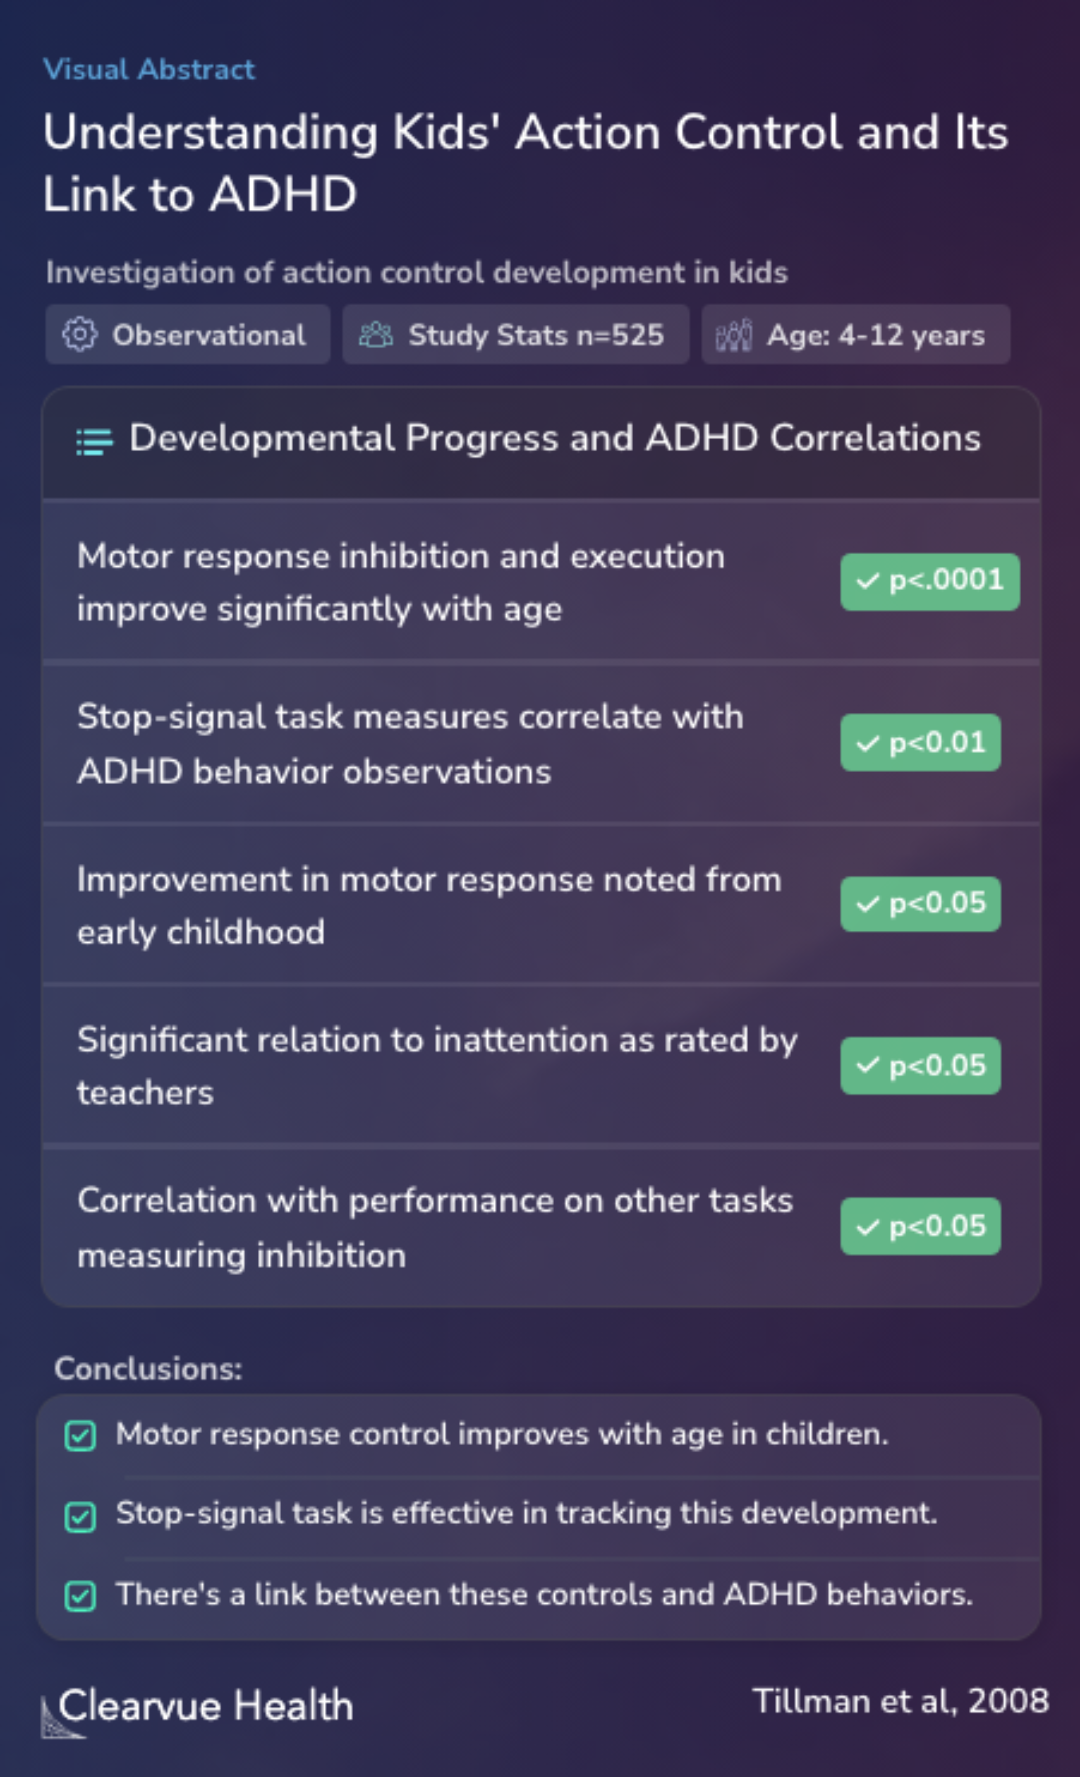Click checkmark icon in p<.0001 badge
1080x1777 pixels.
point(868,581)
